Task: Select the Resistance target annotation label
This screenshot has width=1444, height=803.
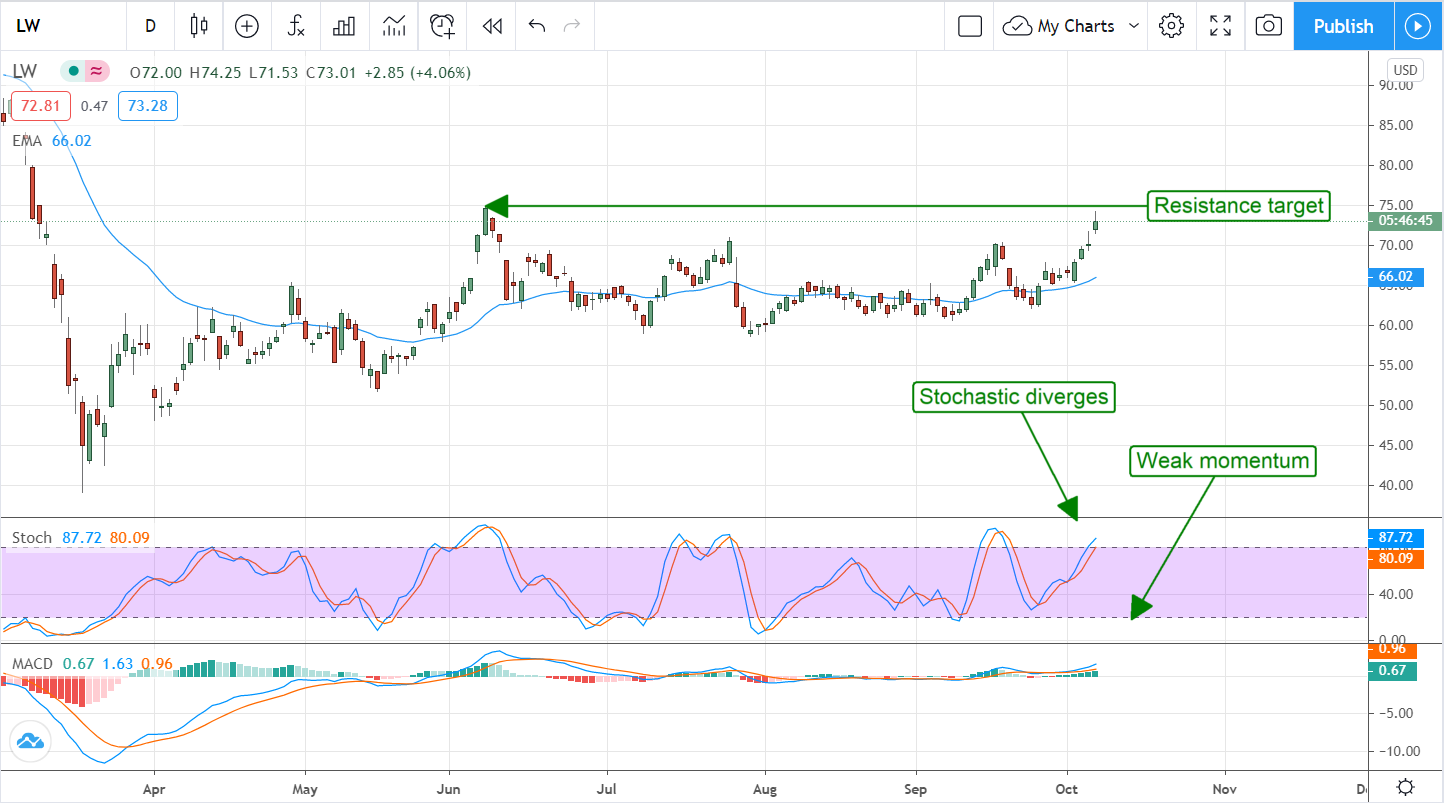Action: [x=1239, y=206]
